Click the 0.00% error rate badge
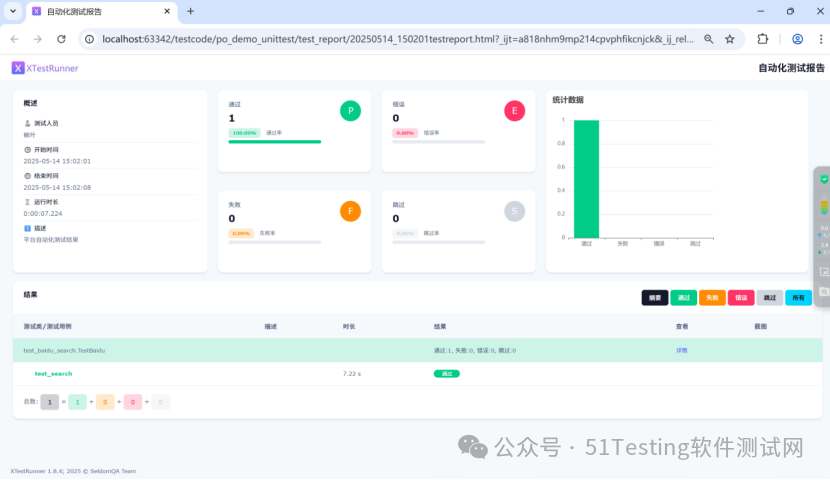This screenshot has height=480, width=830. pyautogui.click(x=405, y=133)
